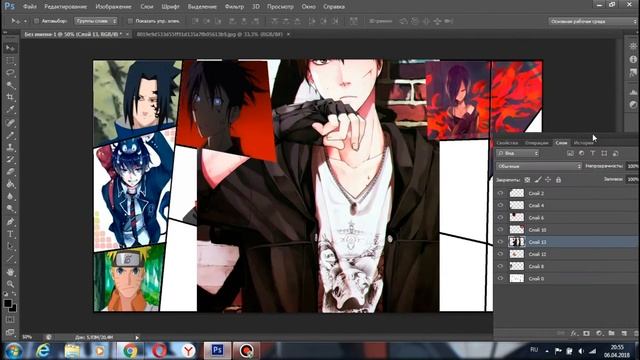Filter layers by pixel layer icon
This screenshot has width=640, height=360.
coord(570,153)
